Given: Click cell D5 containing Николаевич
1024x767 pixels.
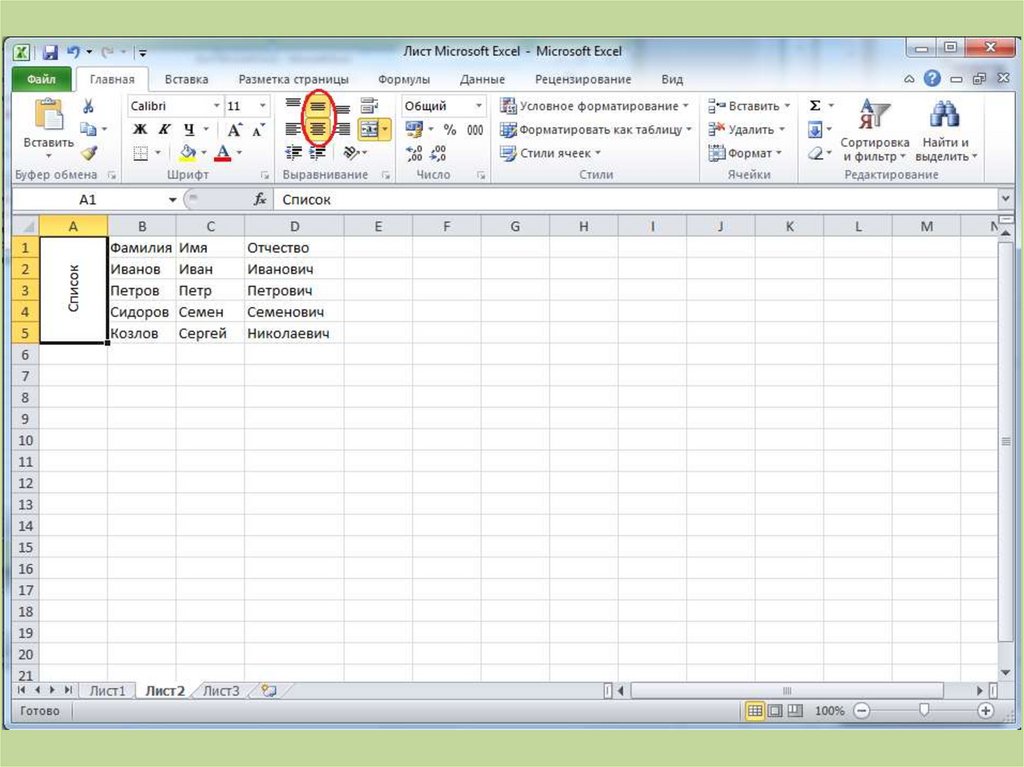Looking at the screenshot, I should pyautogui.click(x=288, y=334).
